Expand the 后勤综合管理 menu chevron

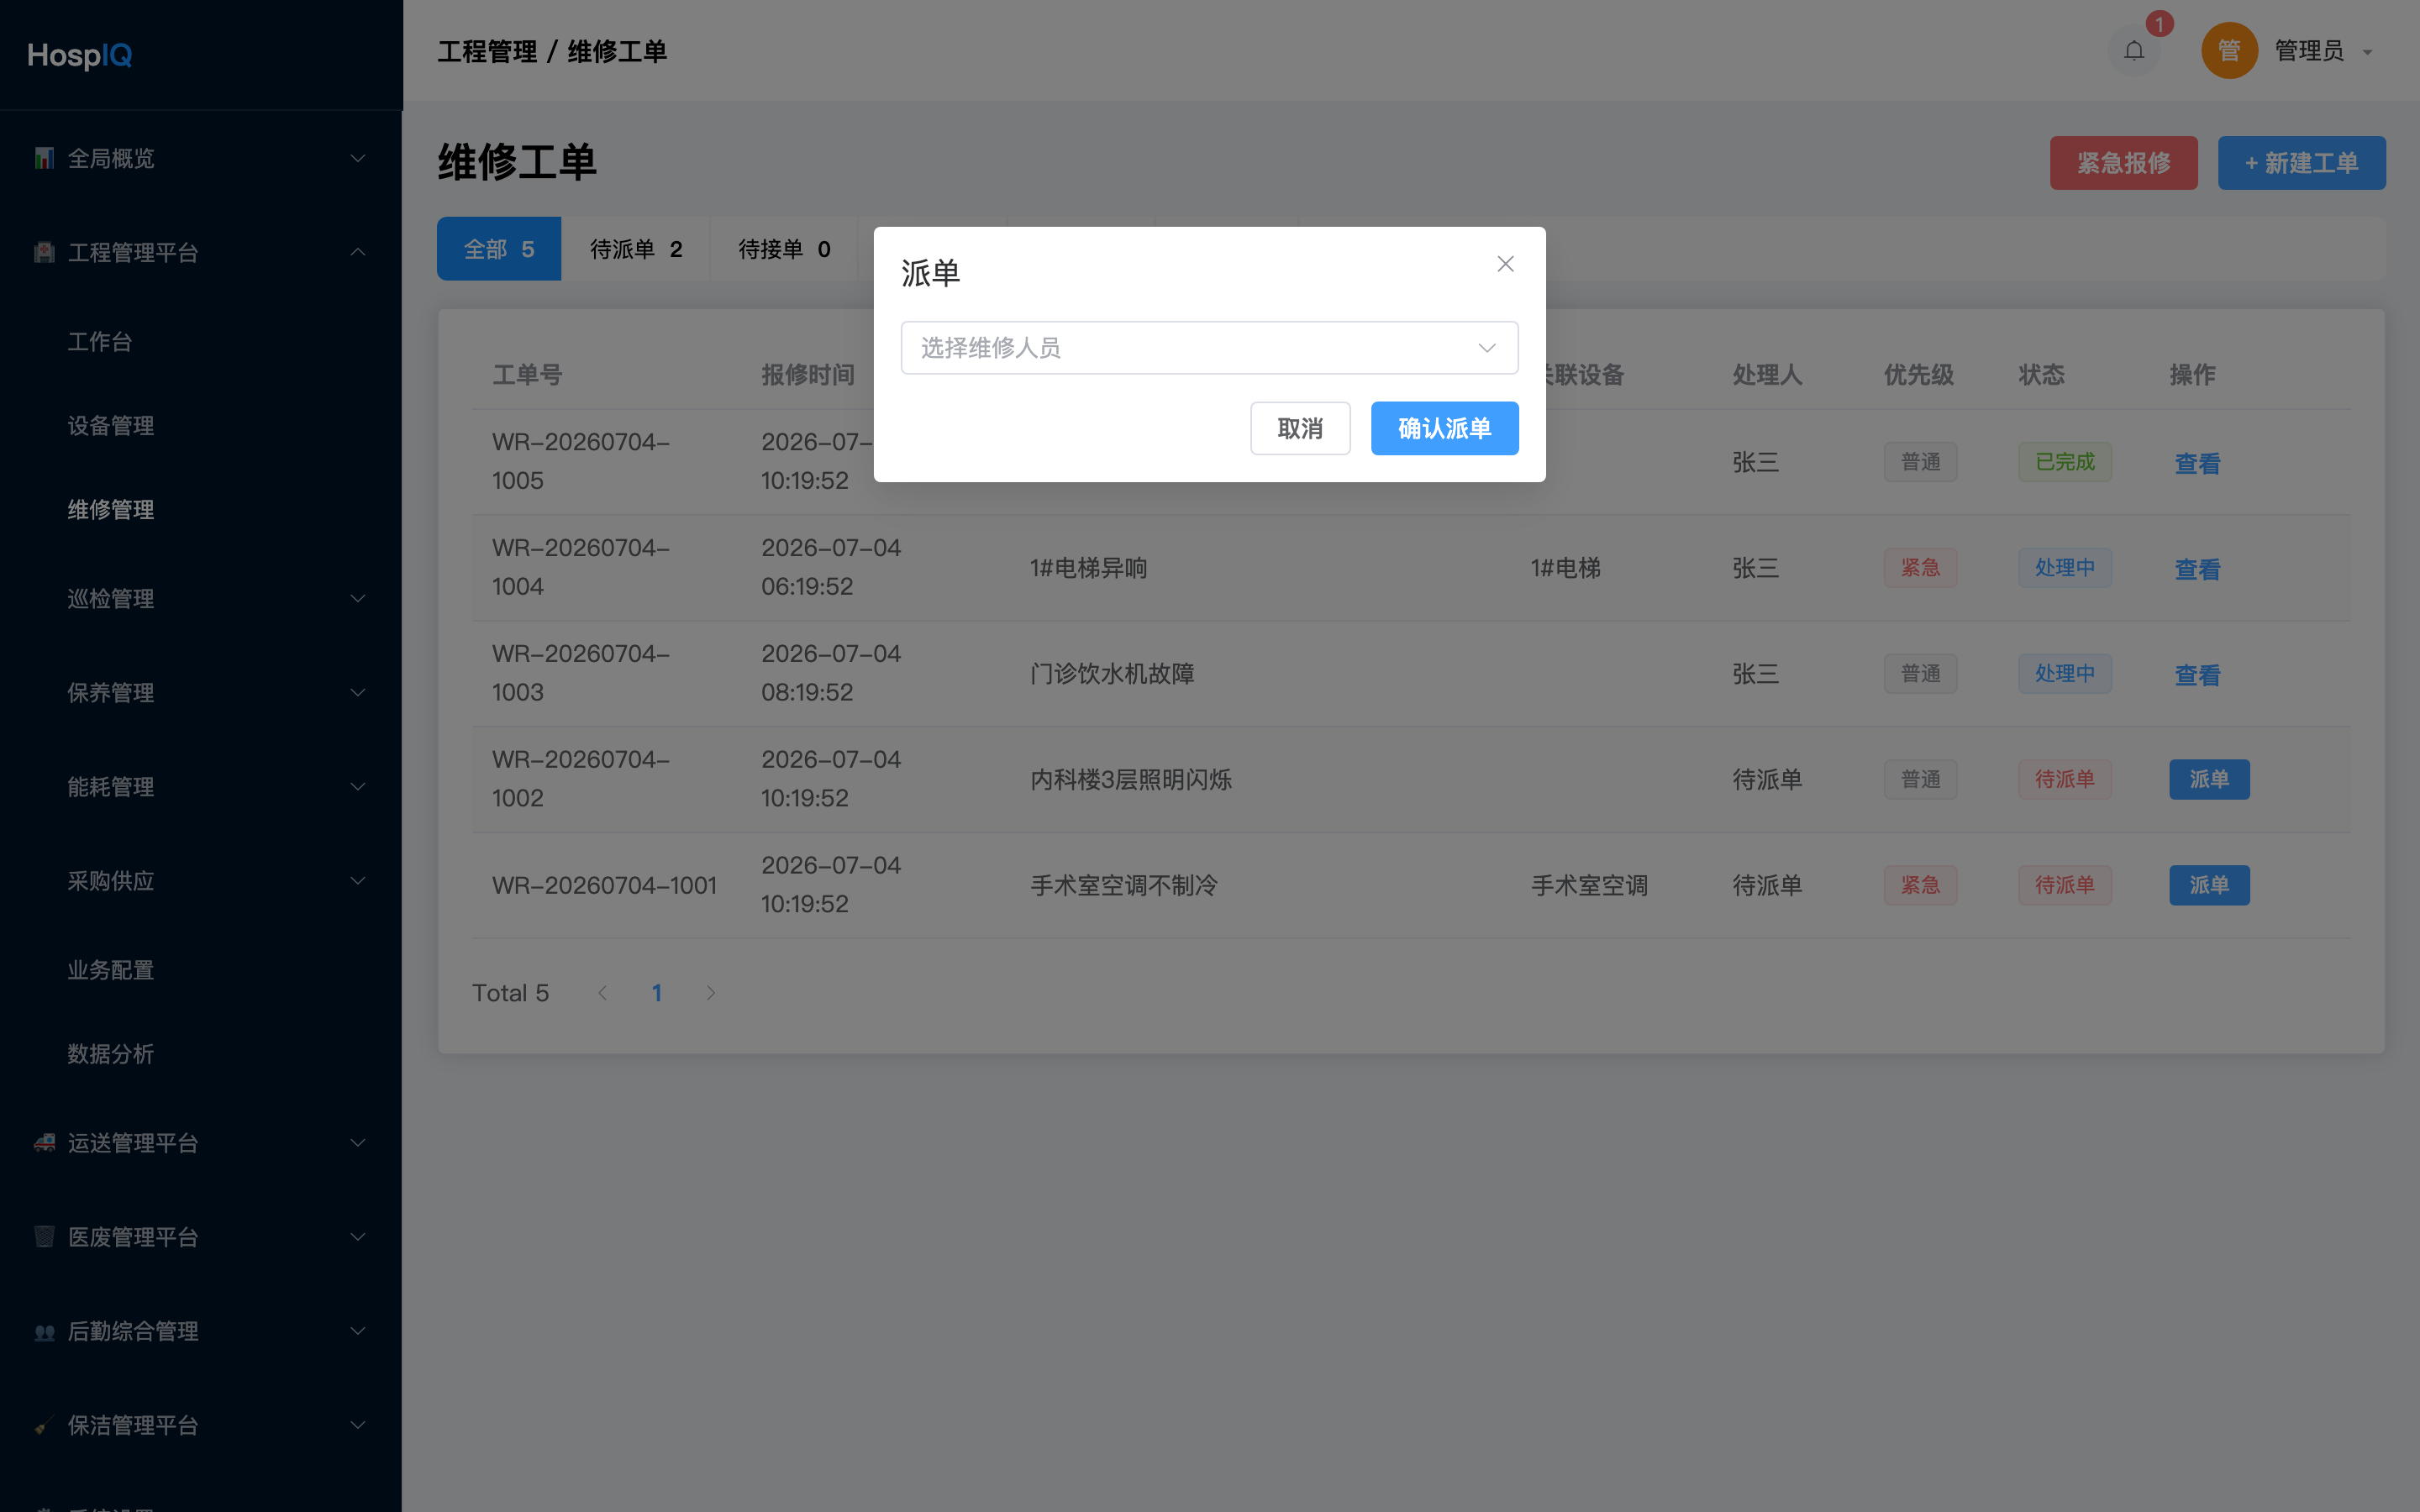click(358, 1331)
